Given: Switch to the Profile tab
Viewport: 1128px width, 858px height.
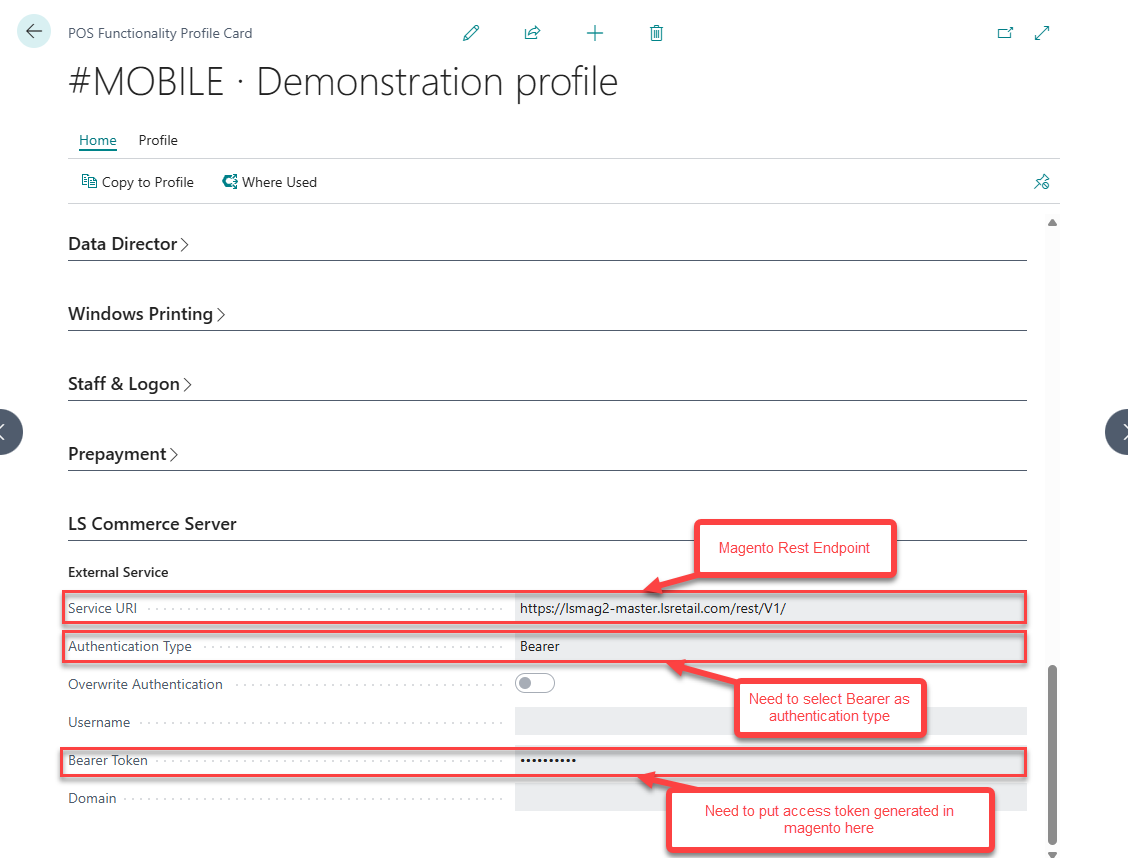Looking at the screenshot, I should (158, 140).
